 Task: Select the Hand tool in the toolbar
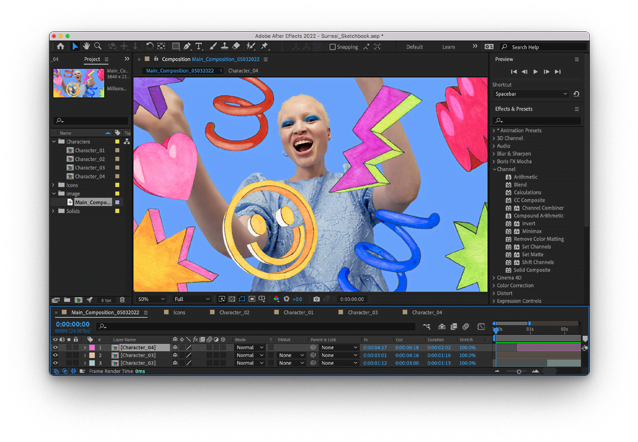[x=86, y=46]
